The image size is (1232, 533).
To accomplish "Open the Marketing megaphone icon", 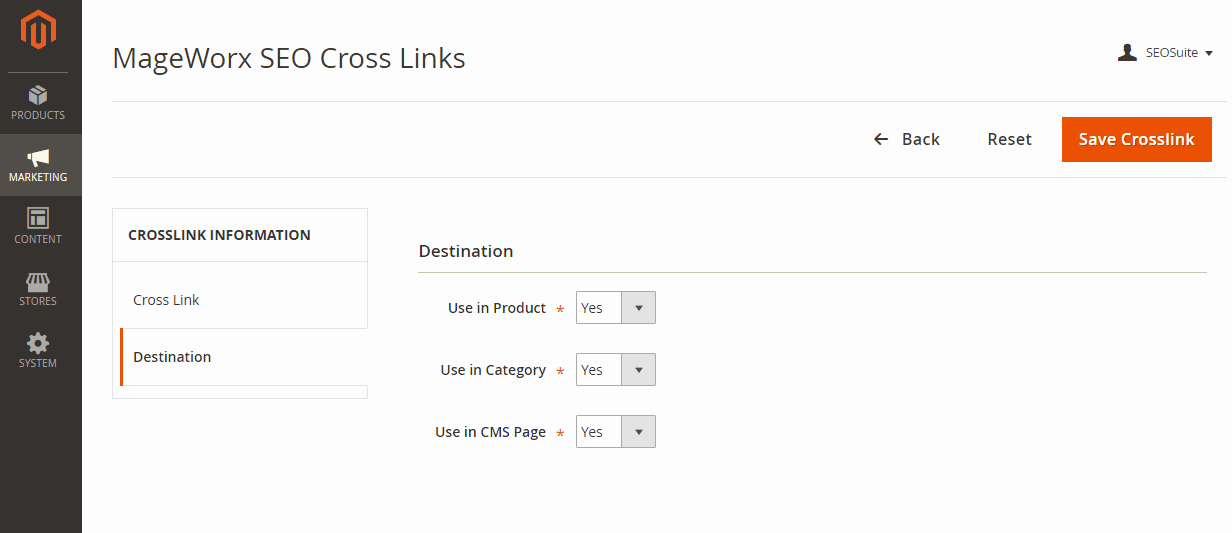I will (x=38, y=157).
